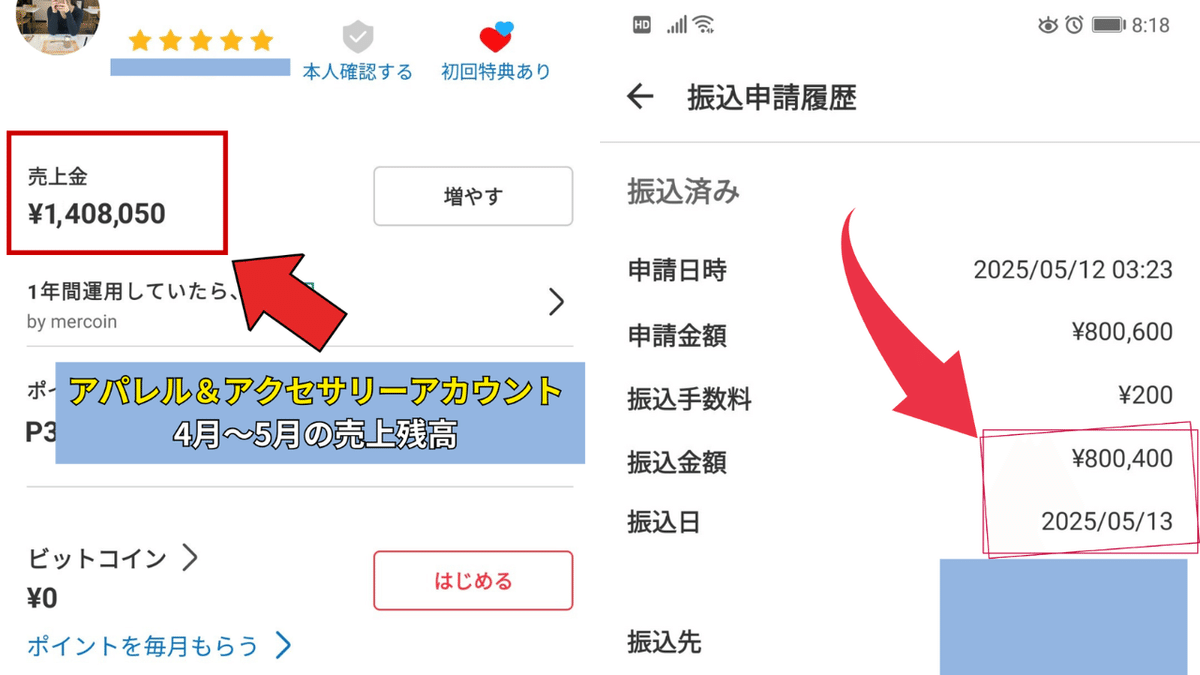Tap the battery indicator in status bar
Viewport: 1200px width, 675px height.
pos(1109,25)
